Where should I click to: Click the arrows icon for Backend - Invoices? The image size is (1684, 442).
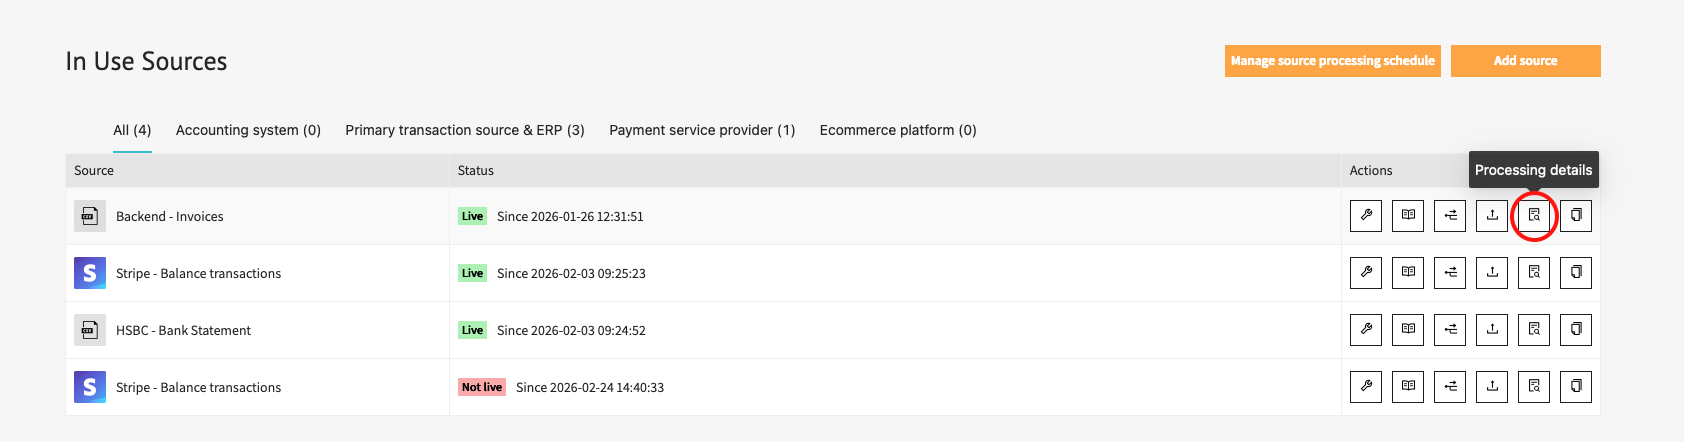coord(1450,216)
